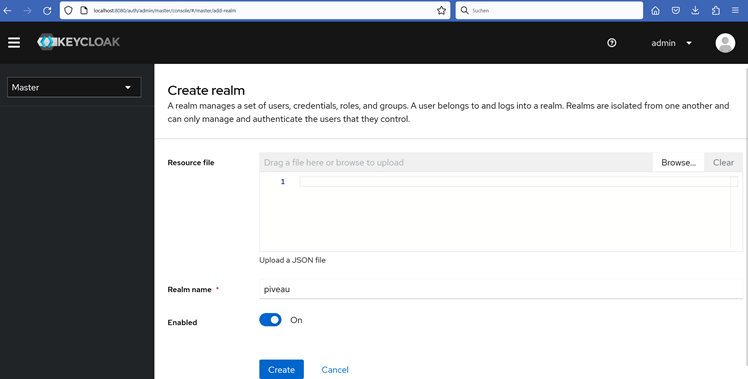Click the browser forward arrow
The width and height of the screenshot is (748, 379).
(27, 11)
